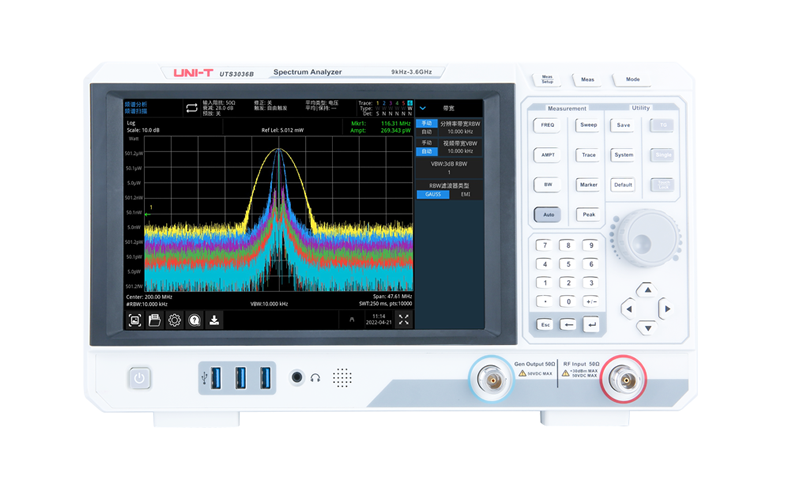Open the VBW:3dB RBW ratio field
The height and width of the screenshot is (497, 797).
[x=449, y=167]
